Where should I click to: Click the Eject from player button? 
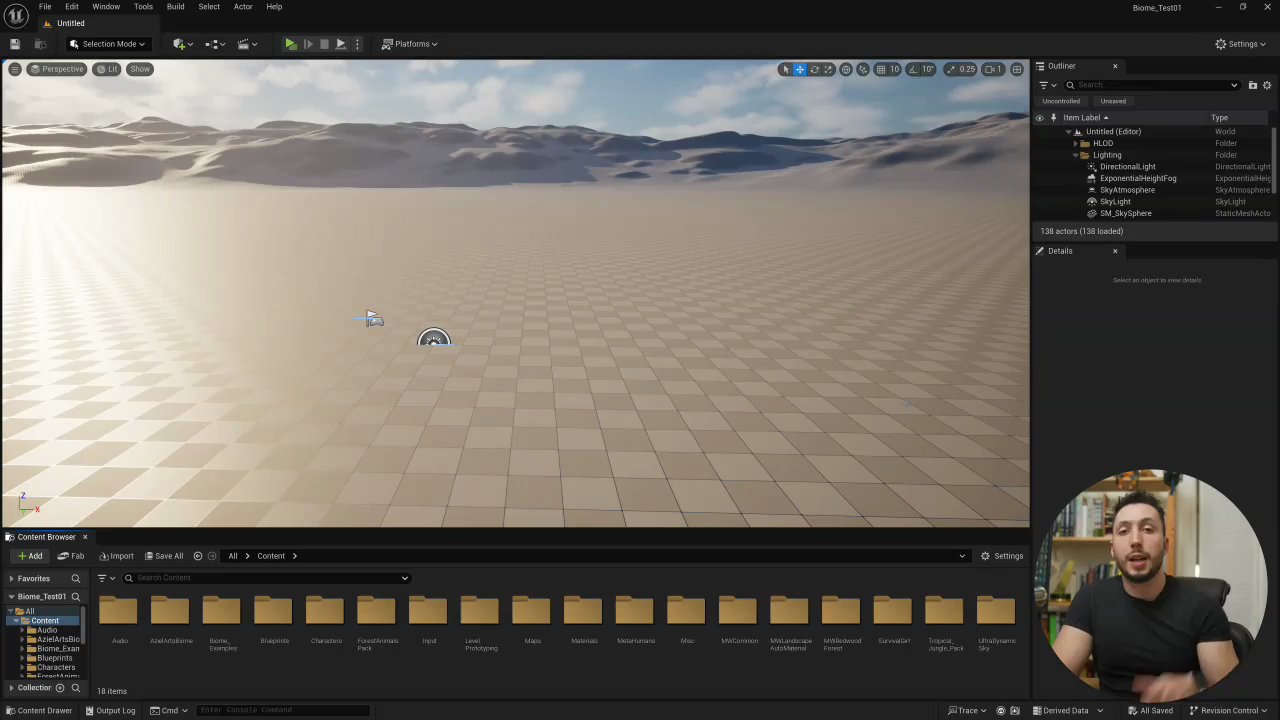(341, 44)
